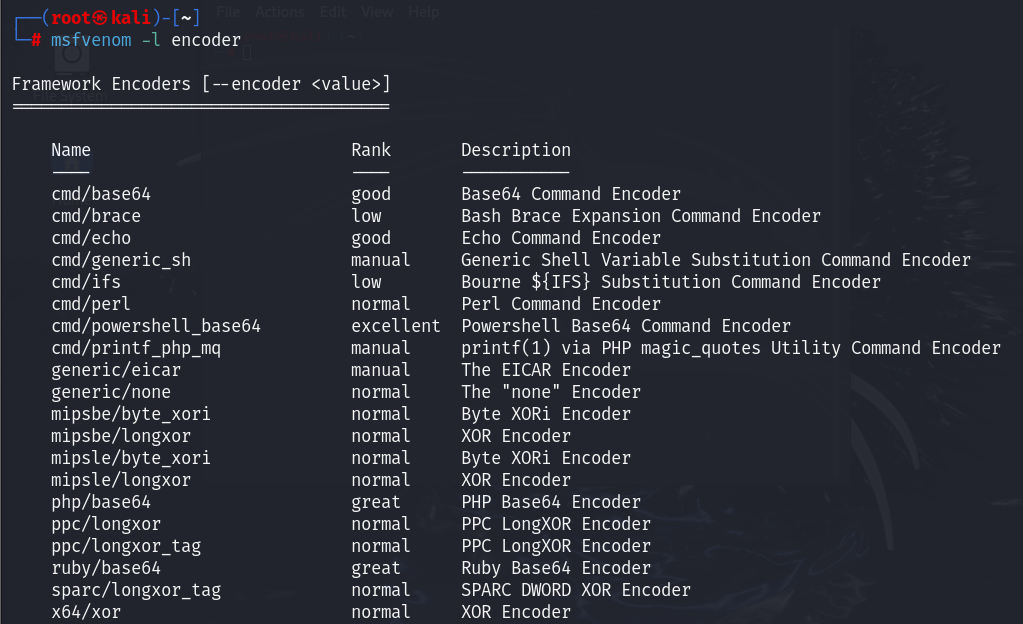Screen dimensions: 1023x624
Task: Click the 'SPARC DWORD XOR Encoder' description
Action: click(576, 590)
